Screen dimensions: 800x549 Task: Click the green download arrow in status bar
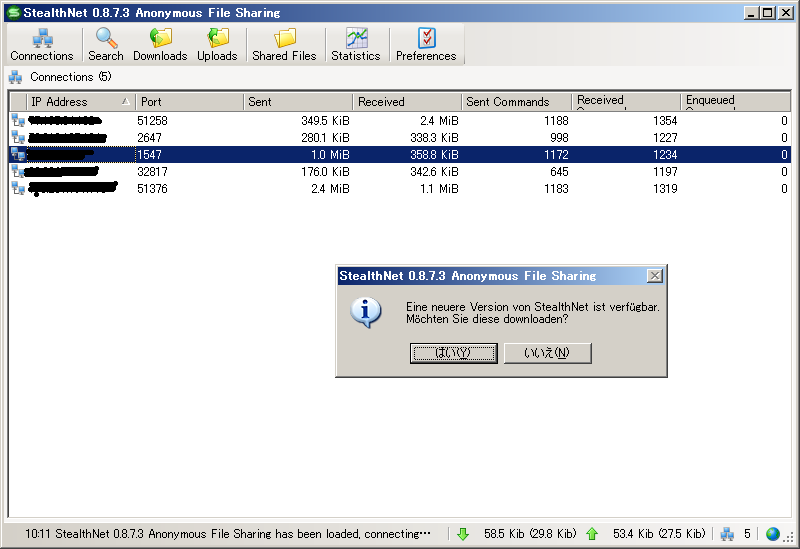463,534
